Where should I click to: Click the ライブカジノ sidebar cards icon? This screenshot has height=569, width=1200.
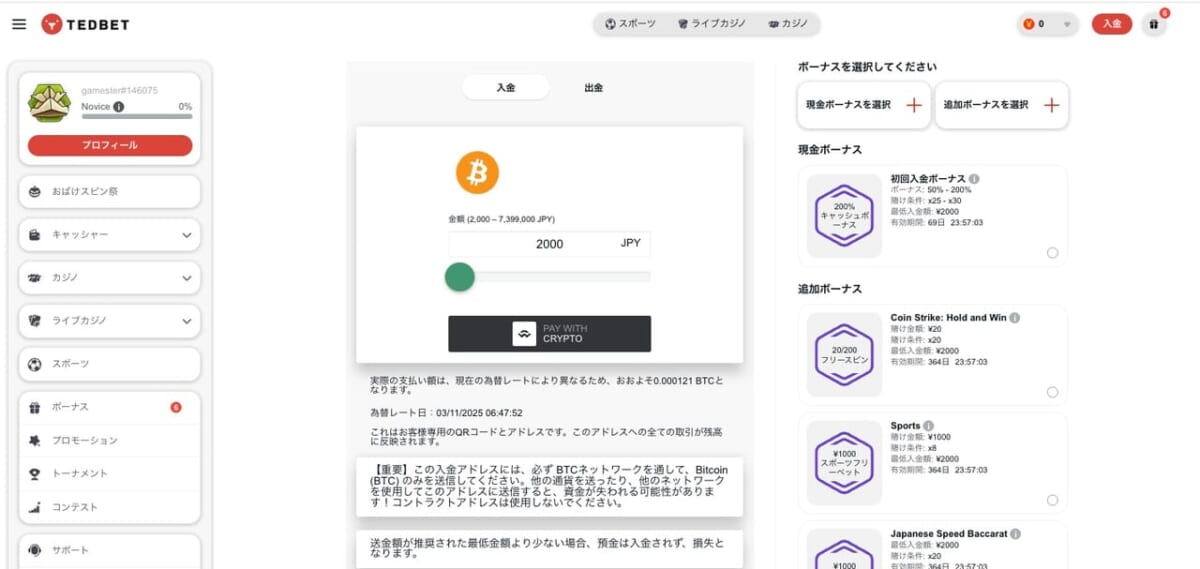(x=35, y=321)
